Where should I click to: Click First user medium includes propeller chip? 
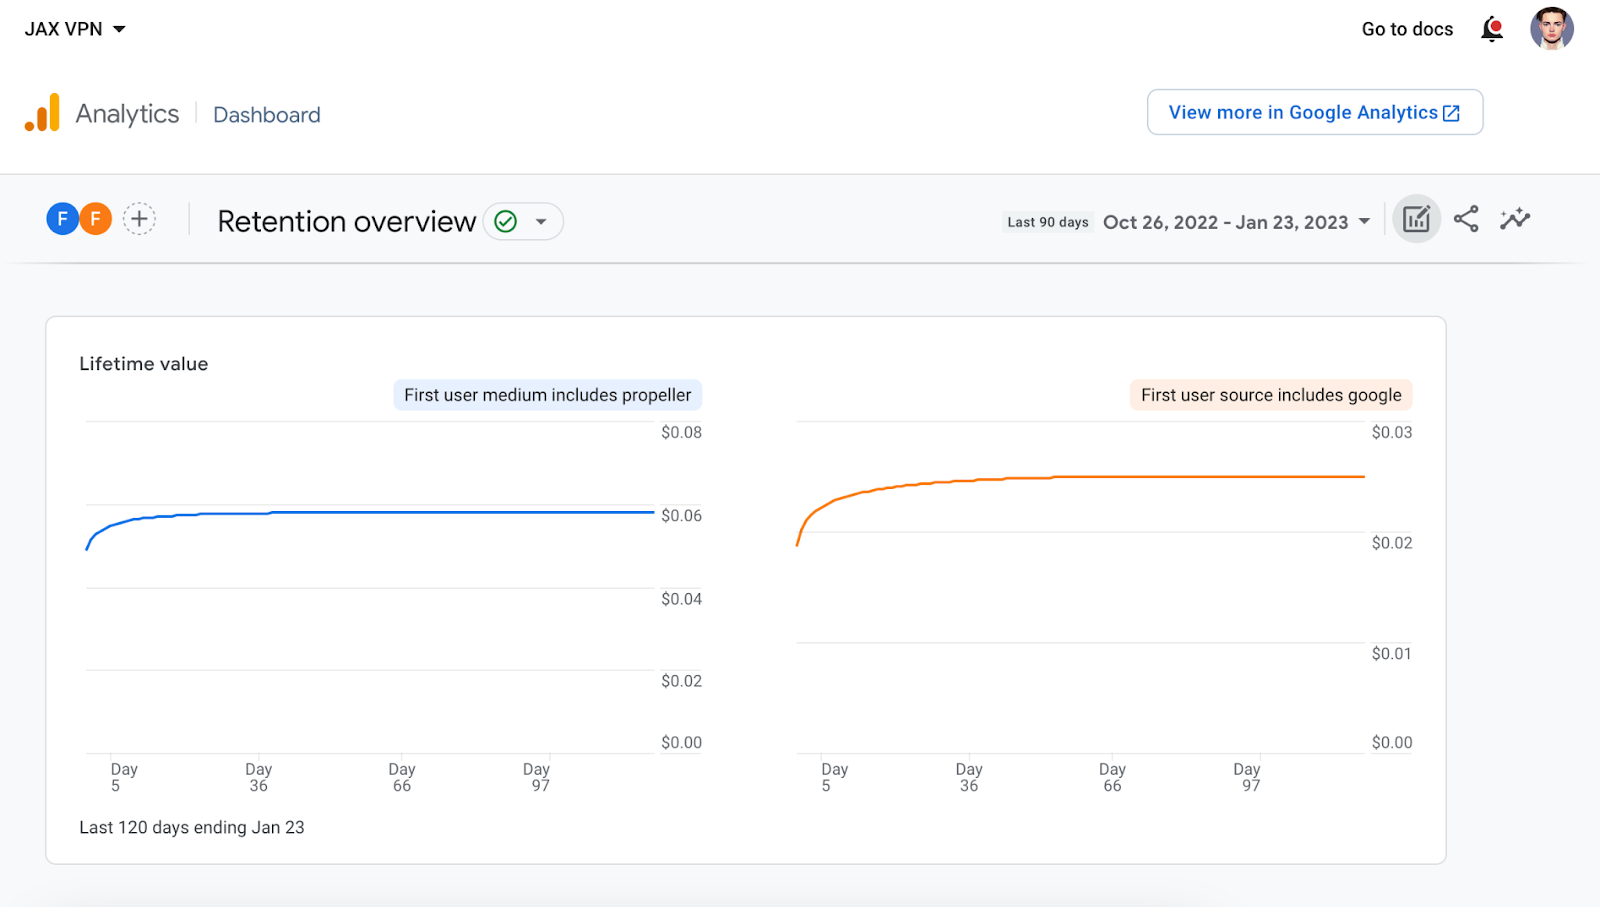tap(547, 395)
